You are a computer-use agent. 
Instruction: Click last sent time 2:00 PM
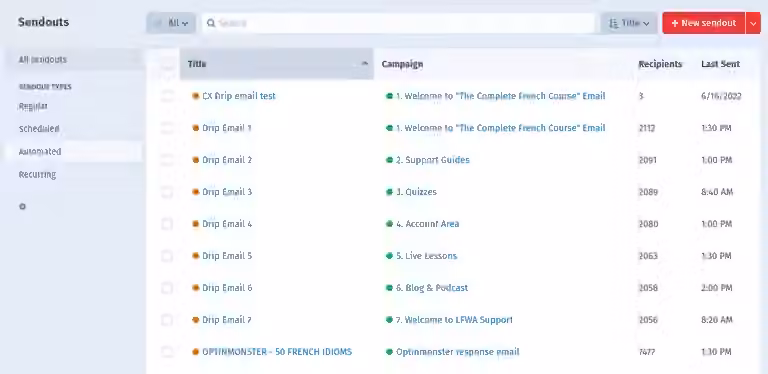(x=717, y=288)
